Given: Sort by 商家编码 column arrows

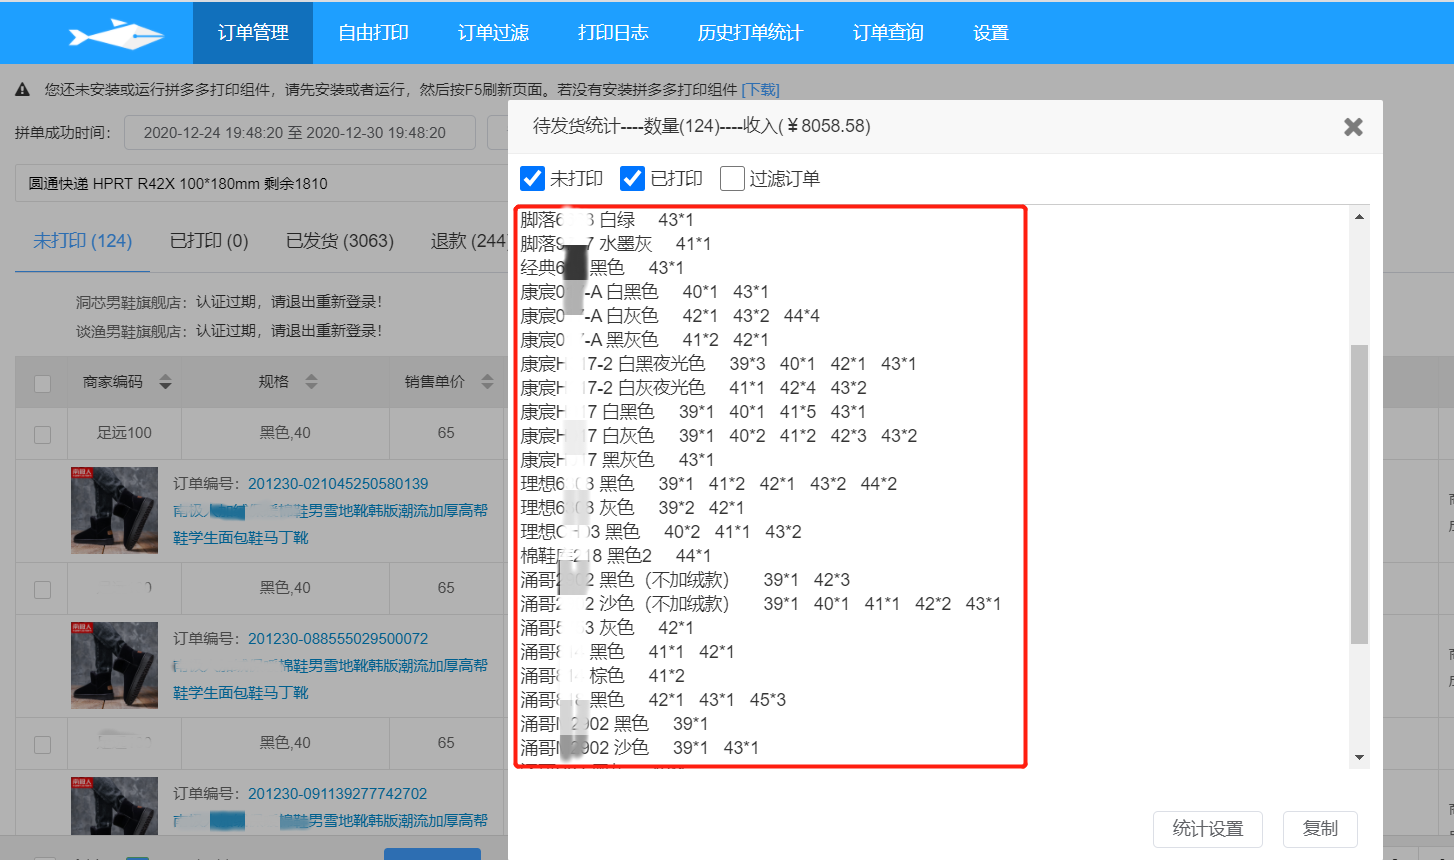Looking at the screenshot, I should click(x=166, y=382).
